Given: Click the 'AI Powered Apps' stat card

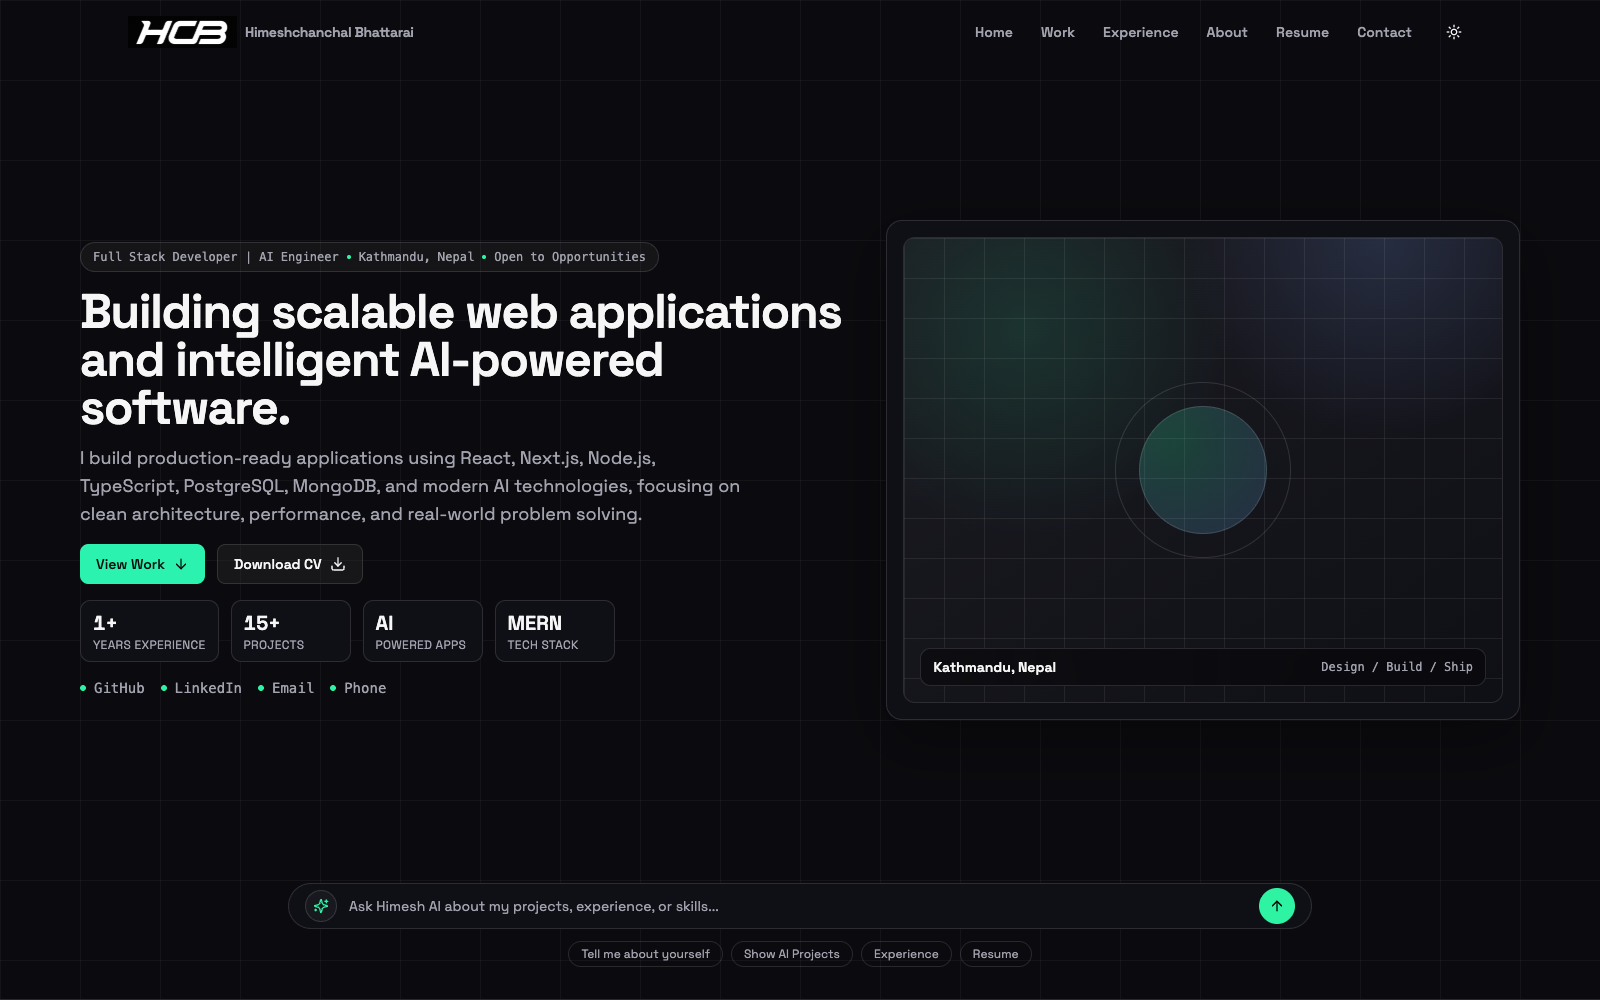Looking at the screenshot, I should pos(423,631).
